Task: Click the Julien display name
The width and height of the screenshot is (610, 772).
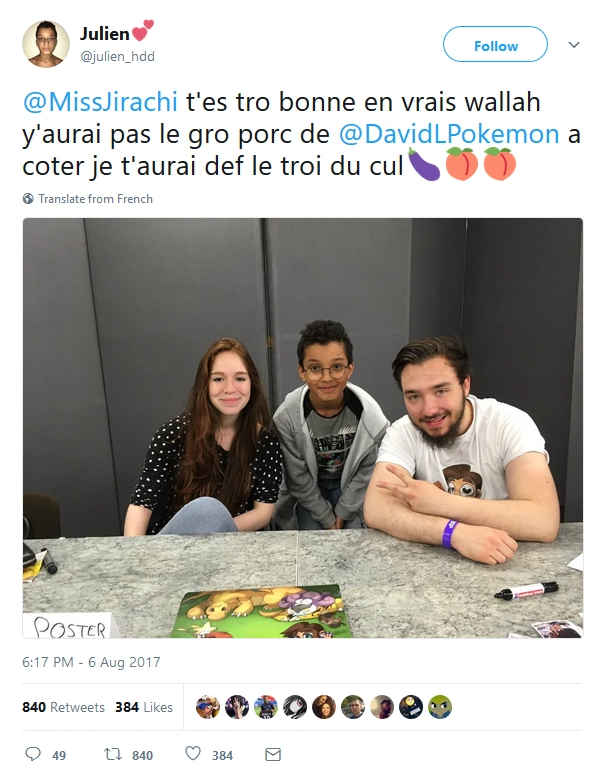Action: [104, 33]
